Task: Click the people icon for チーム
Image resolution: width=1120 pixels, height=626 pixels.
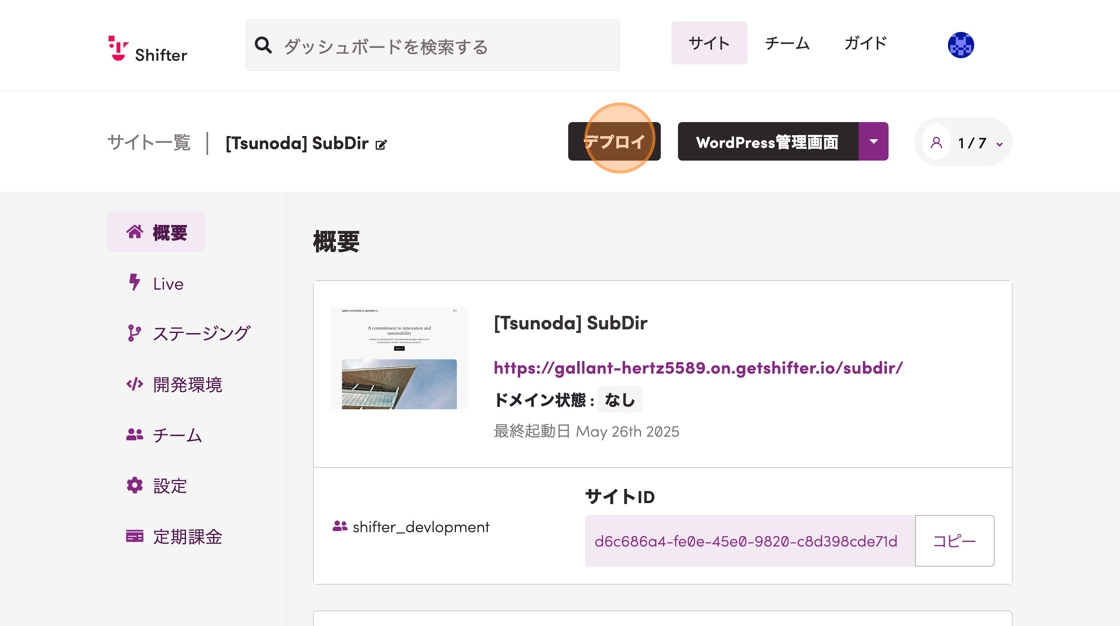Action: tap(134, 434)
